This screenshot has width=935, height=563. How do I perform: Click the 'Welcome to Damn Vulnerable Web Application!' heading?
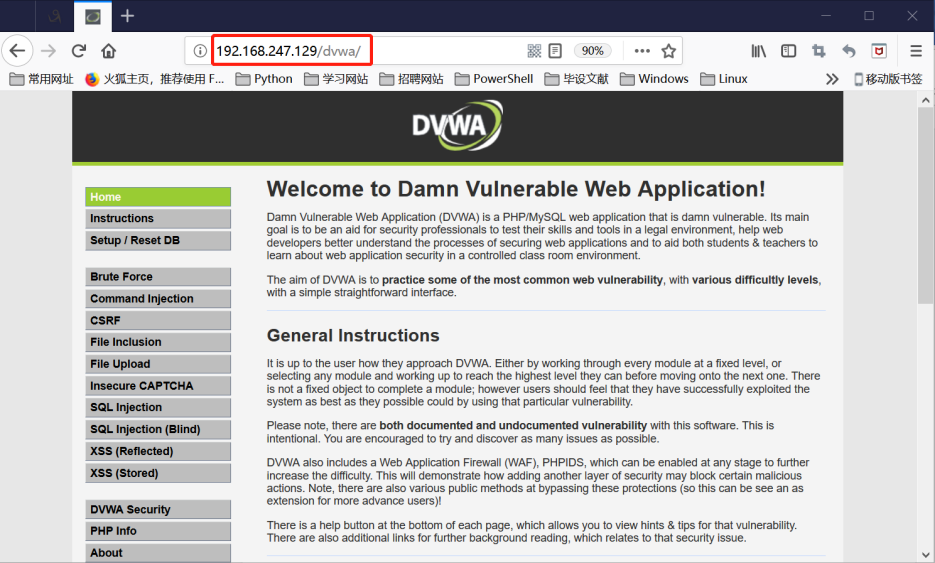click(516, 189)
